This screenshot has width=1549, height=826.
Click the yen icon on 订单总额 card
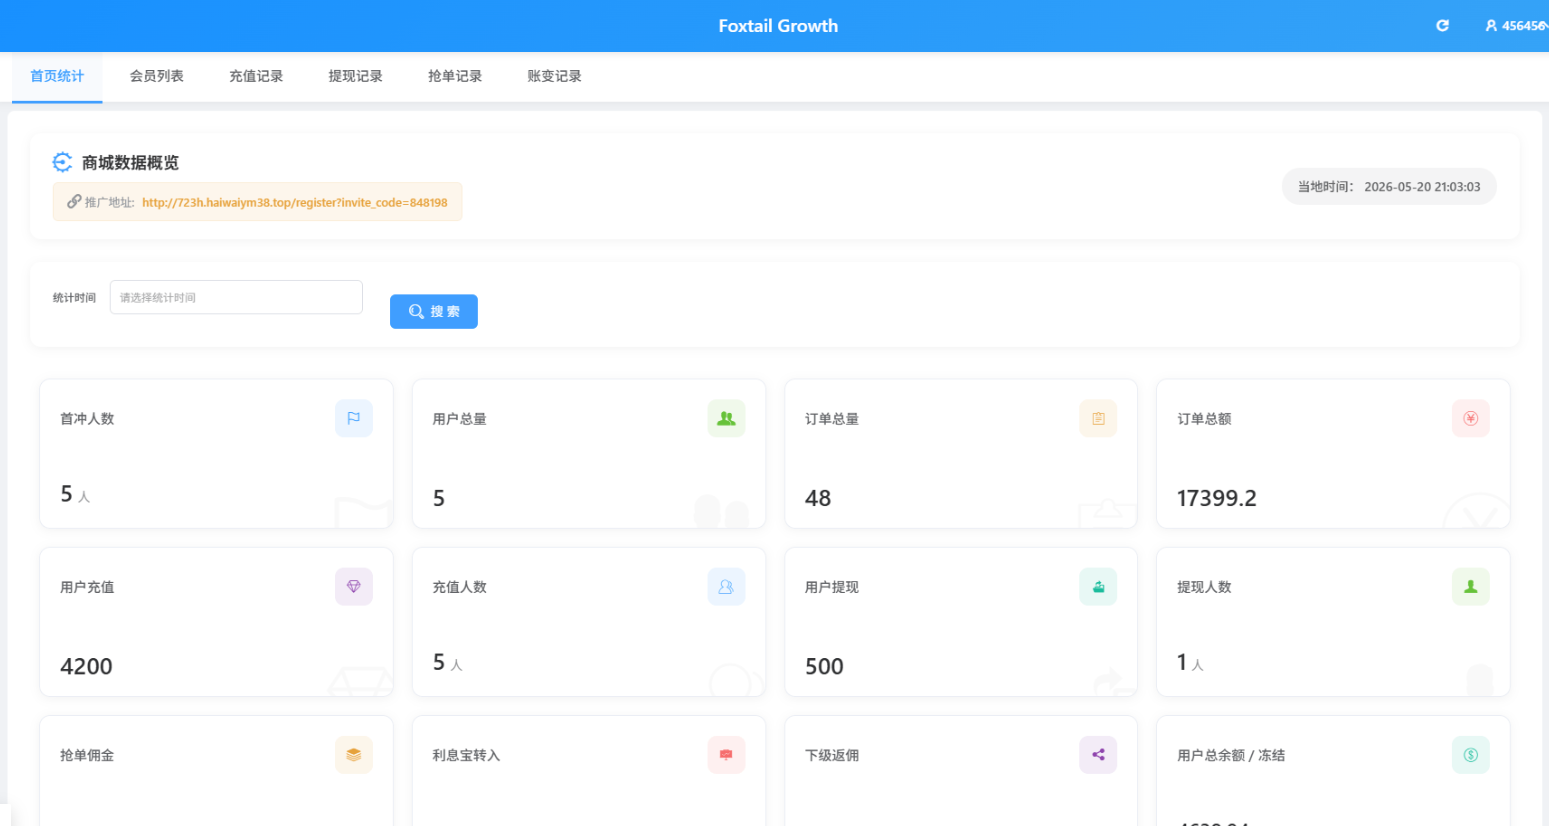(x=1471, y=419)
